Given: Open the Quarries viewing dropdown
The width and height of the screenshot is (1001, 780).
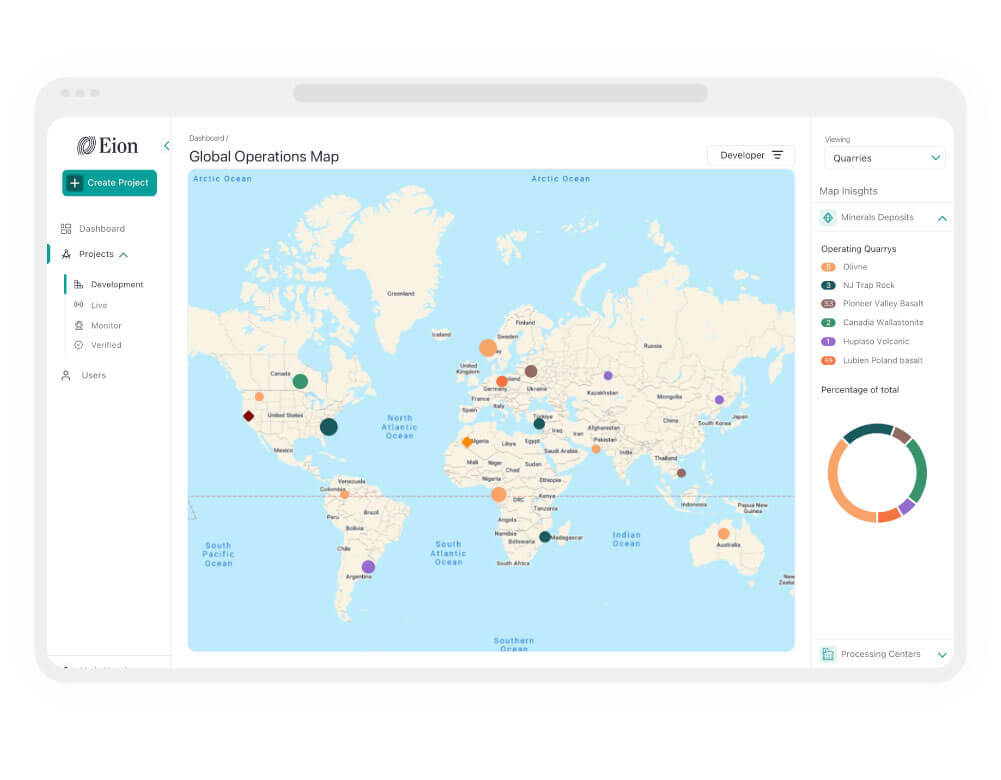Looking at the screenshot, I should pyautogui.click(x=885, y=158).
